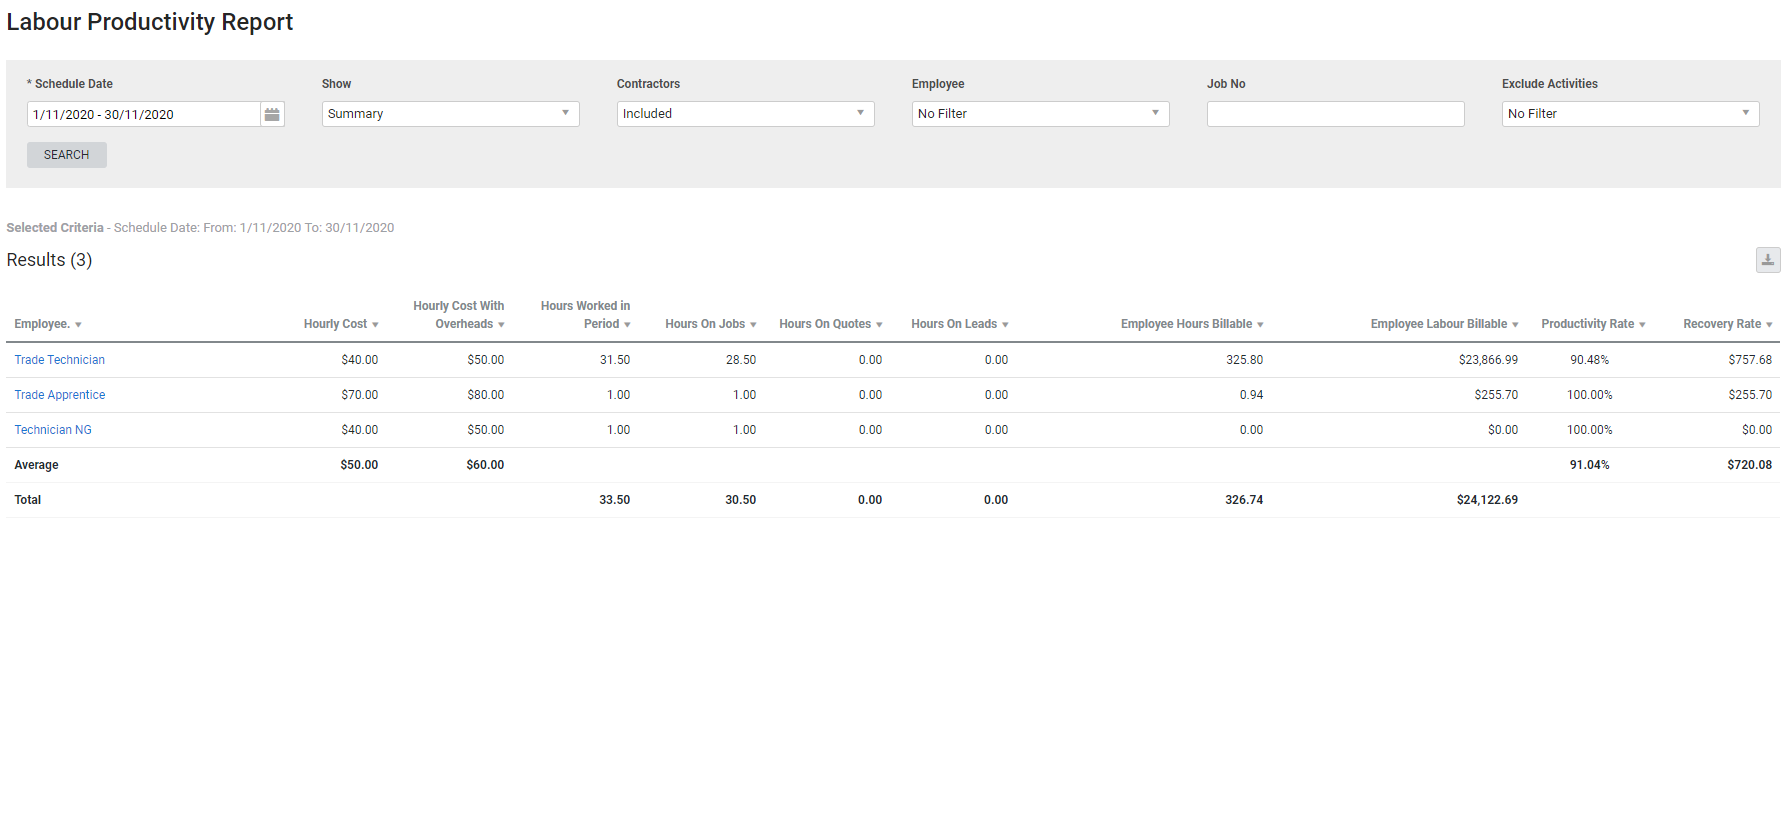Viewport: 1787px width, 838px height.
Task: Select the $757.68 recovery rate cell
Action: (x=1750, y=360)
